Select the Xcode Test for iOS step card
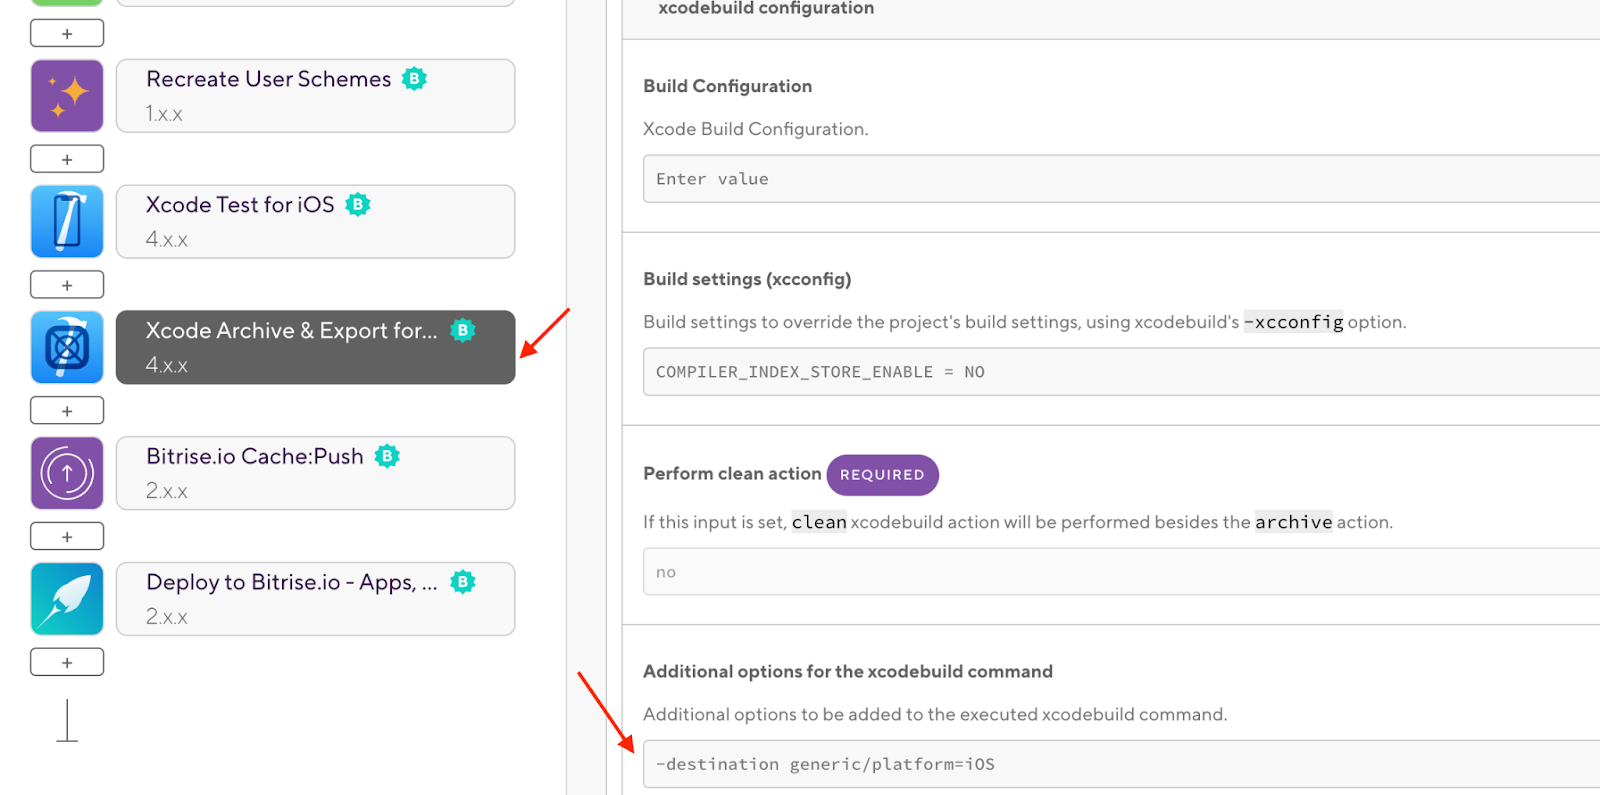Screen dimensions: 1600x795 pos(315,222)
